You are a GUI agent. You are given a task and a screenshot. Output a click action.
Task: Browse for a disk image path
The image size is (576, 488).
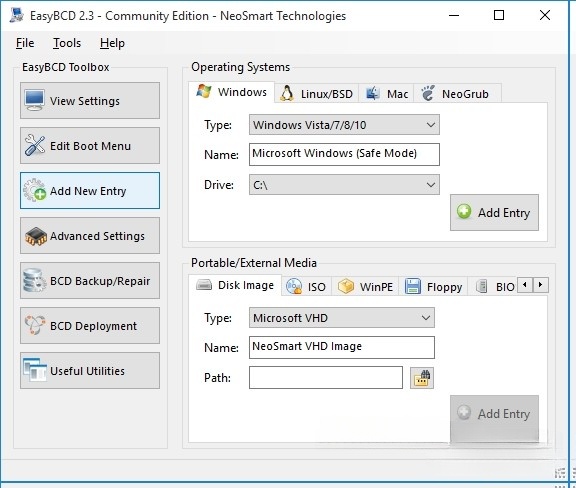coord(422,377)
